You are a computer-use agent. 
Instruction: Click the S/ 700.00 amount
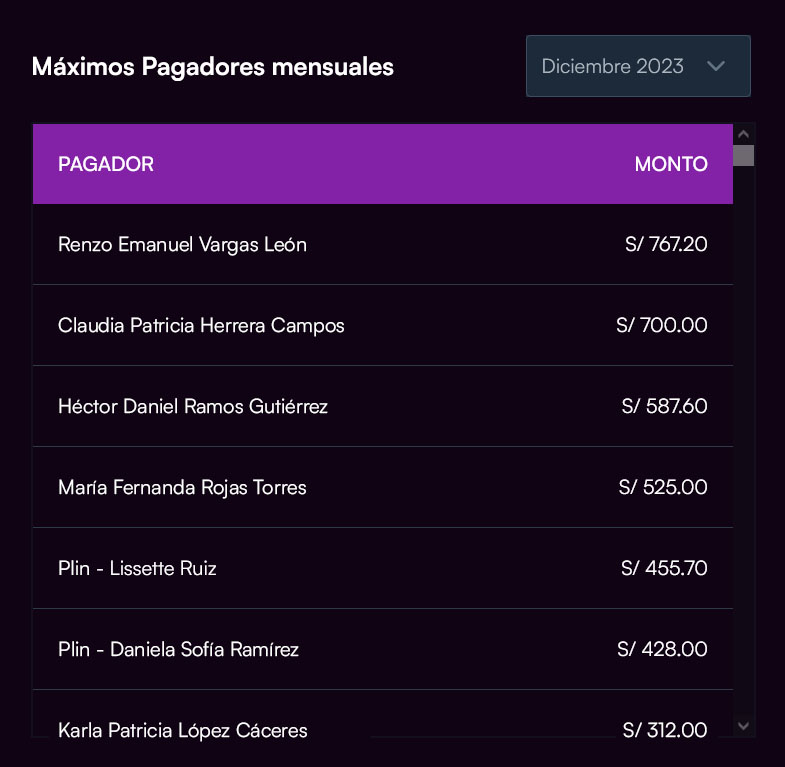tap(662, 325)
